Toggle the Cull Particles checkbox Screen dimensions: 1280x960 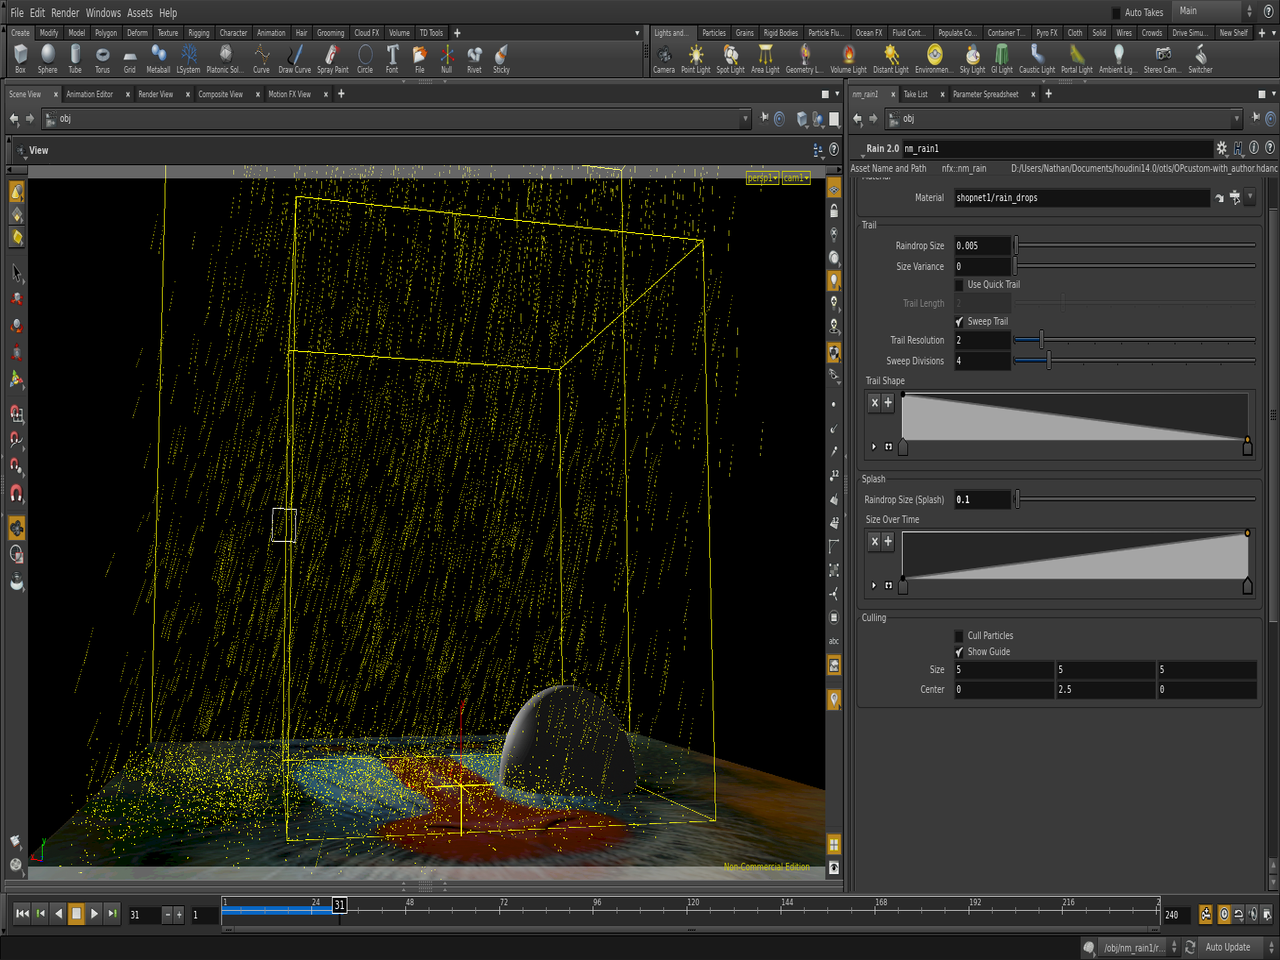click(959, 636)
